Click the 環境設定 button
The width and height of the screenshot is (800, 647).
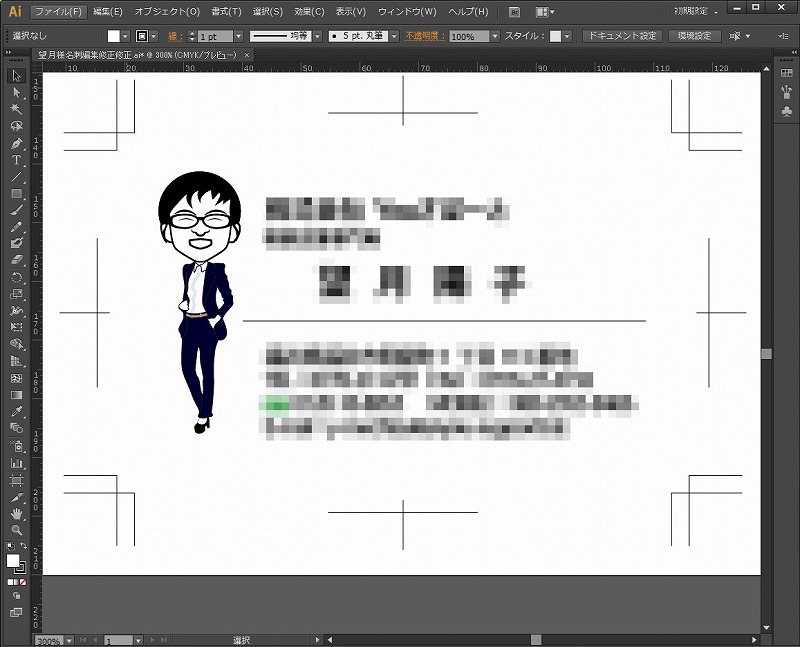(x=693, y=36)
